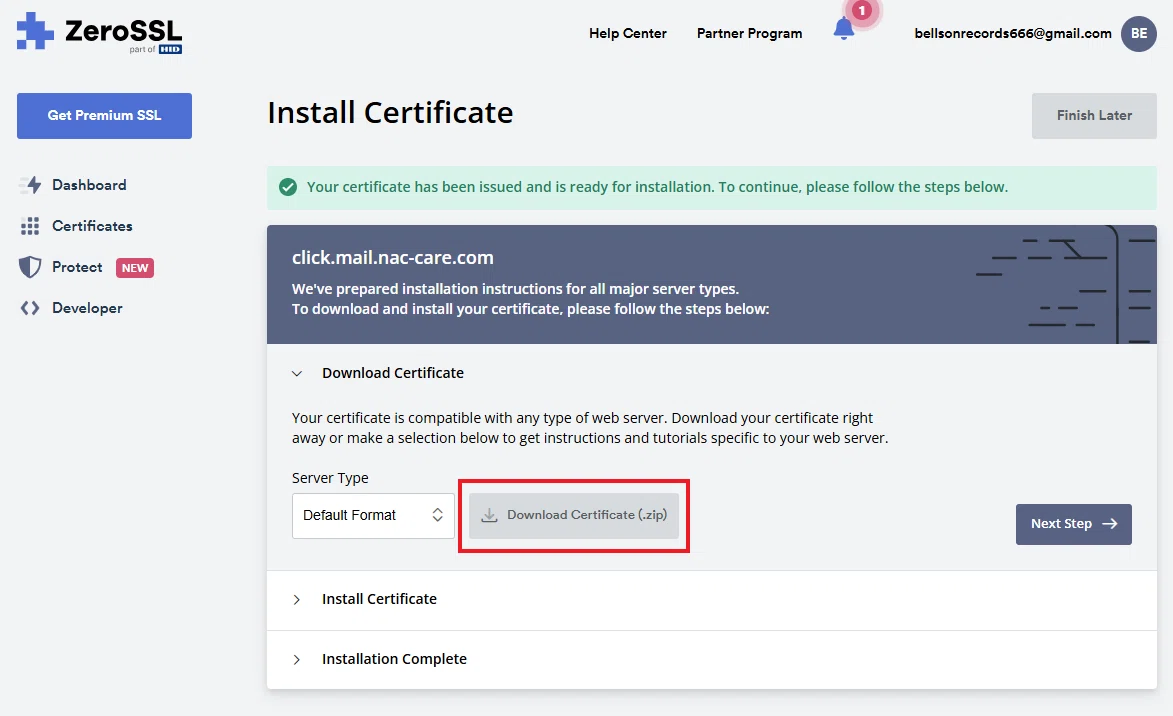This screenshot has width=1173, height=716.
Task: Open the Server Type Default Format dropdown
Action: pyautogui.click(x=373, y=515)
